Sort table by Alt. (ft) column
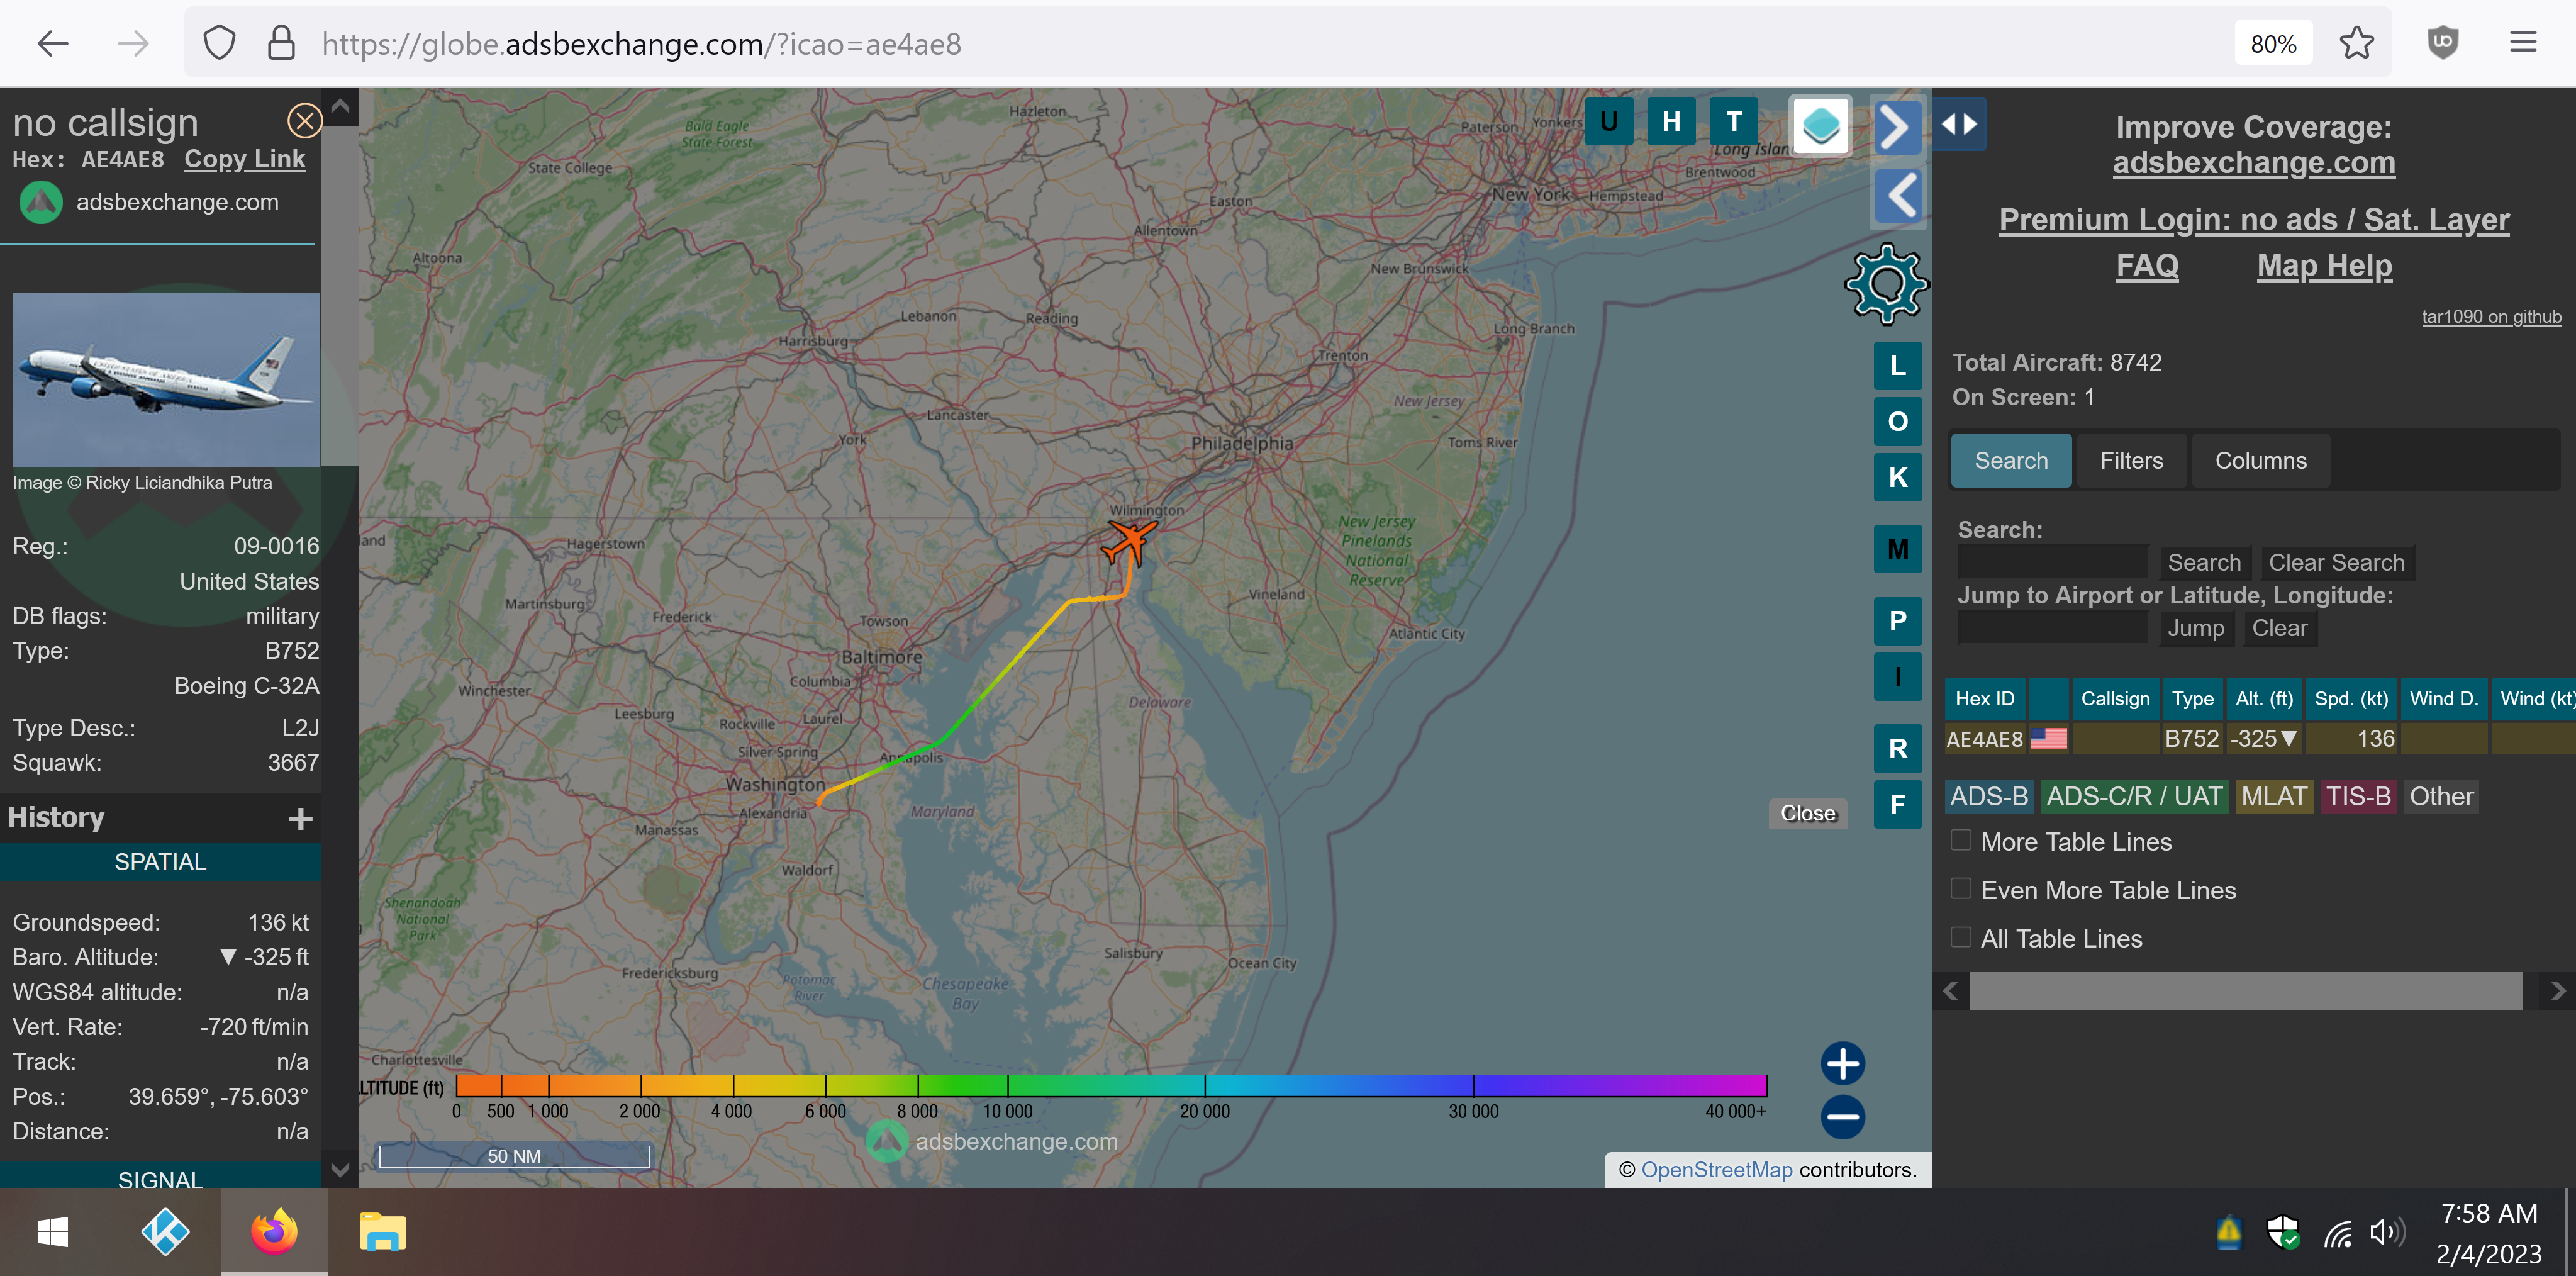Image resolution: width=2576 pixels, height=1276 pixels. [x=2263, y=699]
